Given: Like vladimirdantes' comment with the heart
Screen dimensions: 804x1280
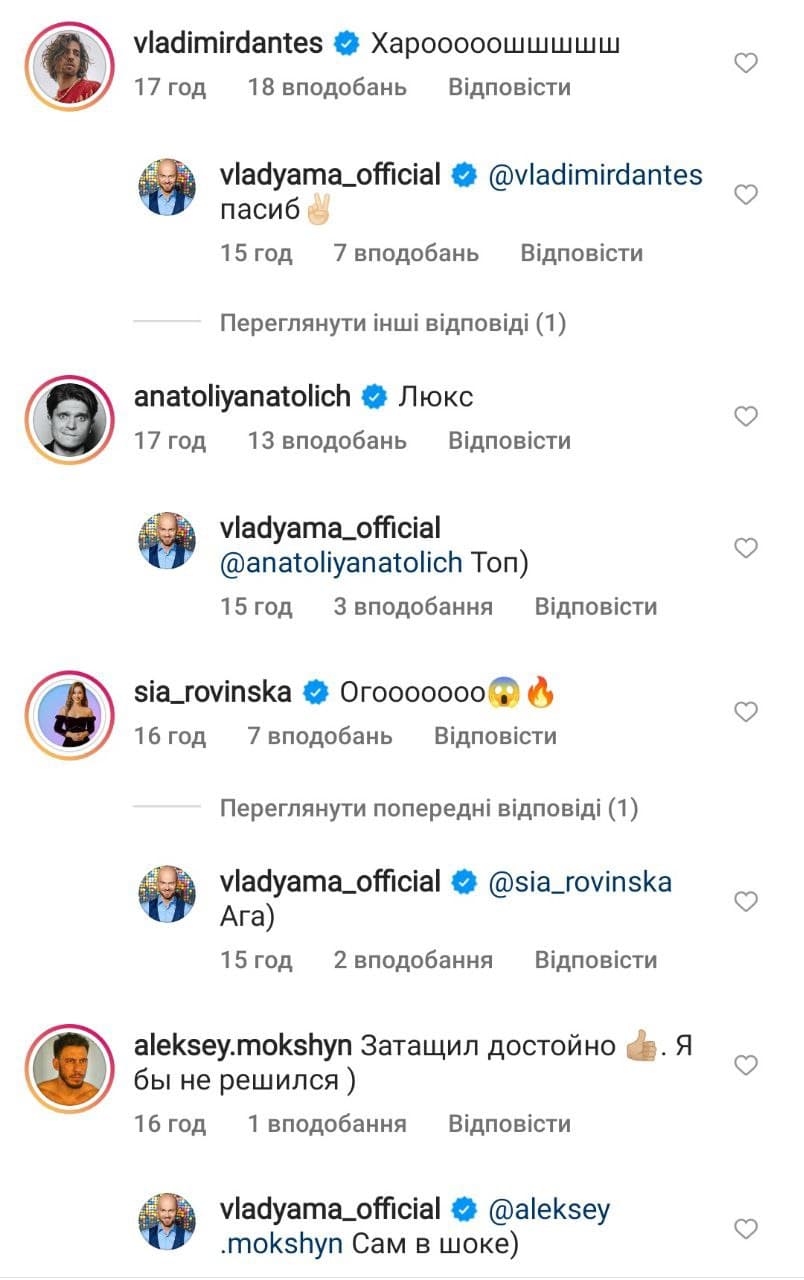Looking at the screenshot, I should tap(746, 64).
